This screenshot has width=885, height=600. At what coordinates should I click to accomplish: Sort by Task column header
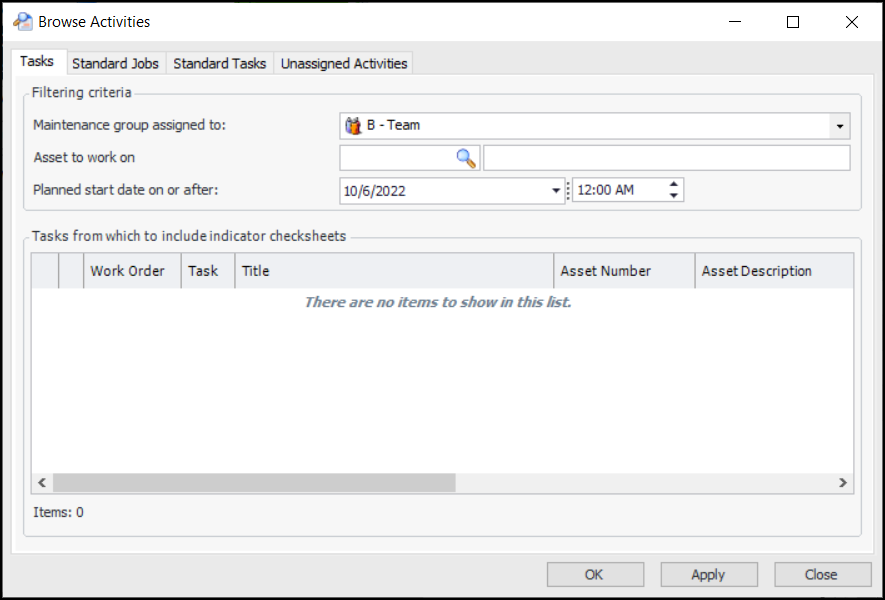pos(208,271)
